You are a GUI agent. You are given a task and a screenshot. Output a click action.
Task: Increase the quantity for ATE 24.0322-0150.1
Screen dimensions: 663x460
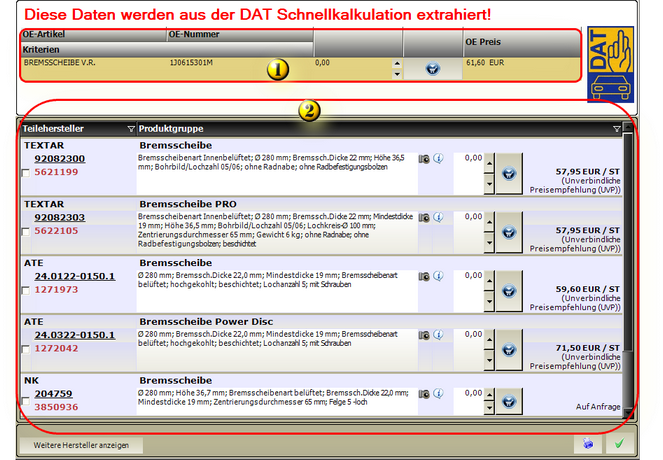(x=489, y=340)
